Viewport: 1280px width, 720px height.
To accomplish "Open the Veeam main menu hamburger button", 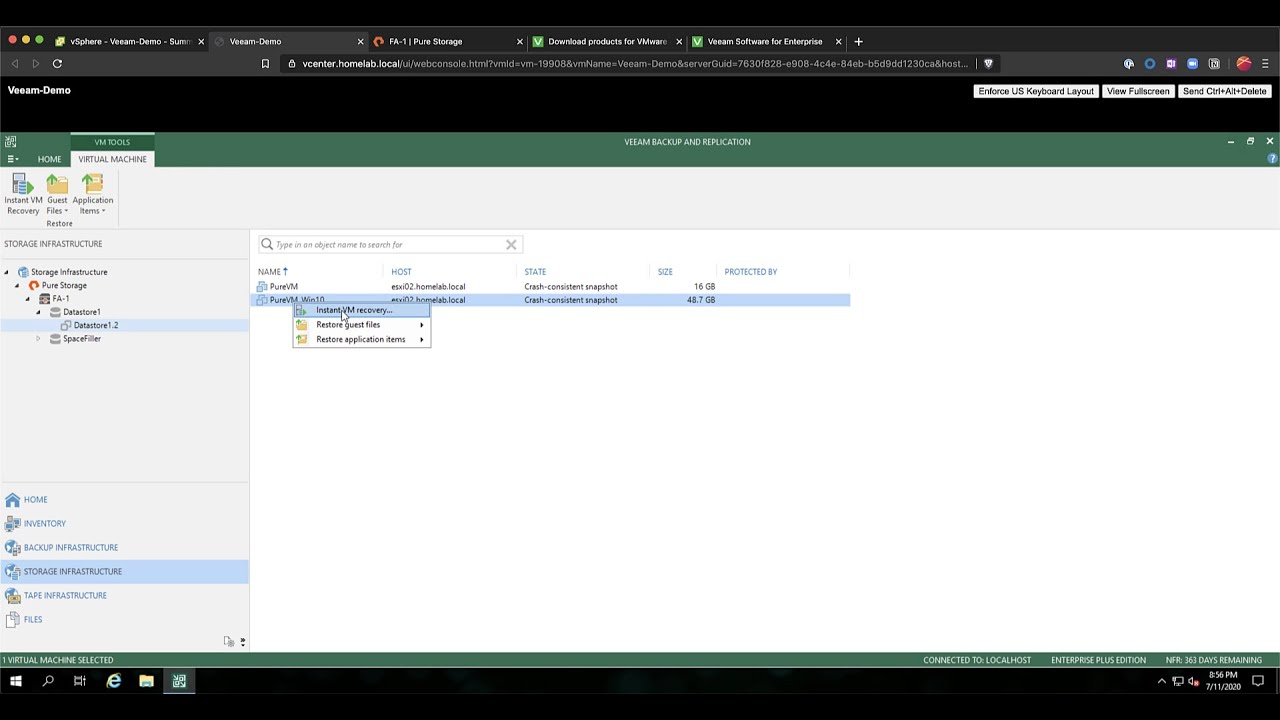I will (x=12, y=159).
